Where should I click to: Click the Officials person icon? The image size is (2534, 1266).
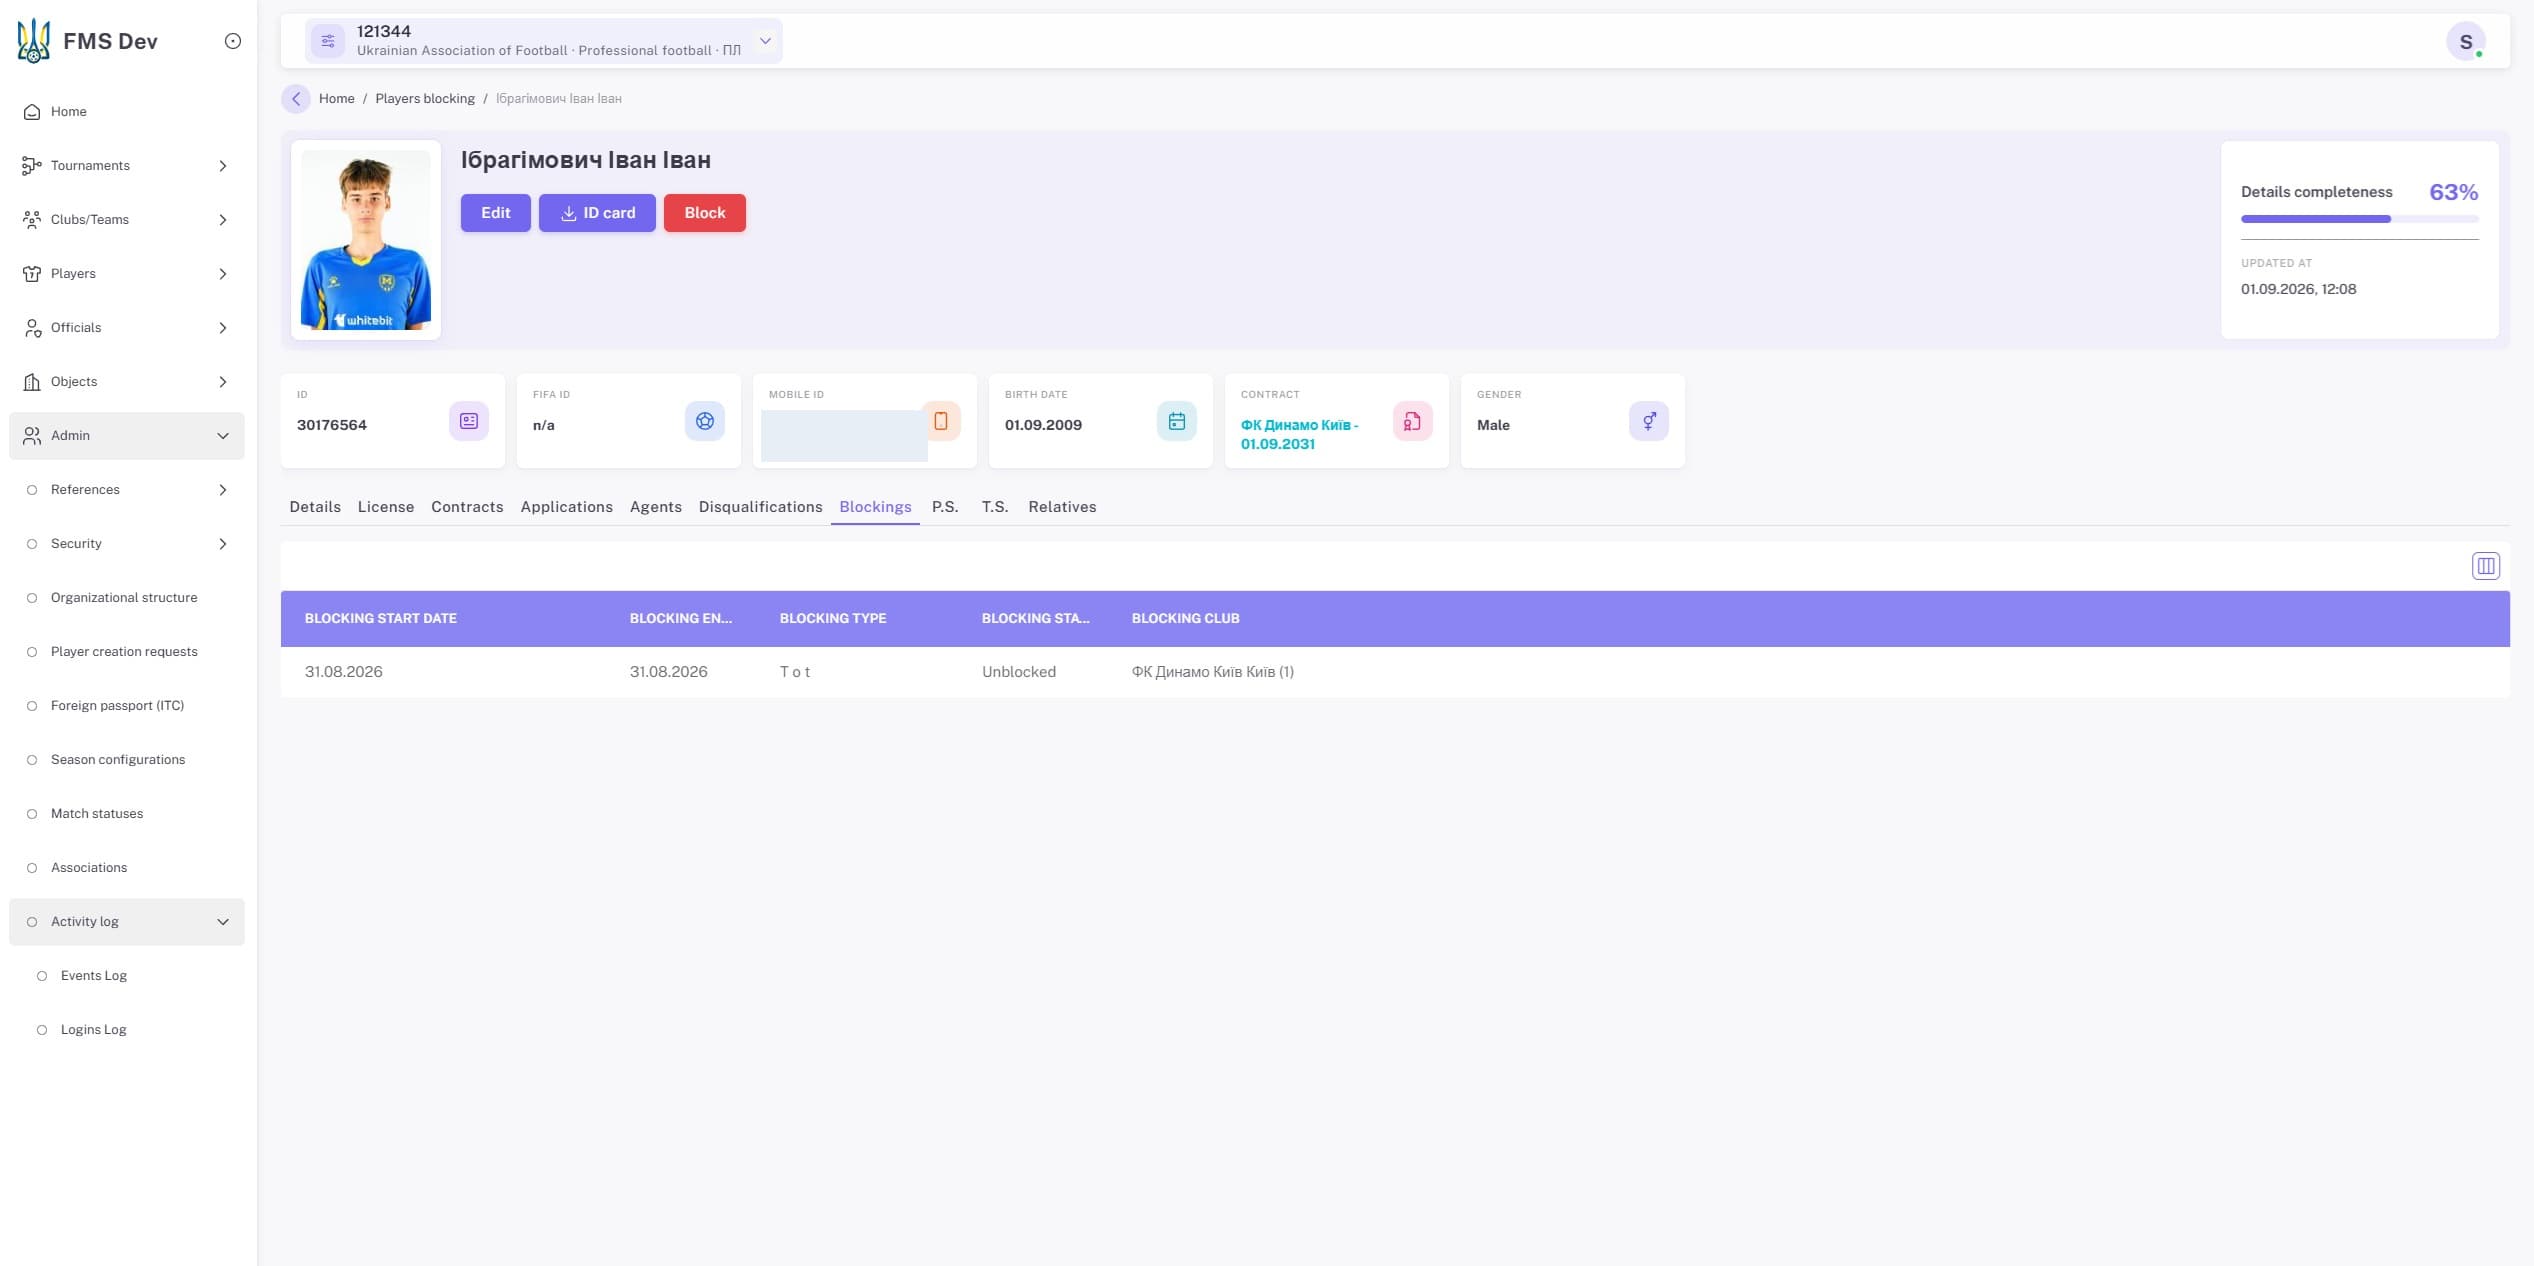32,328
